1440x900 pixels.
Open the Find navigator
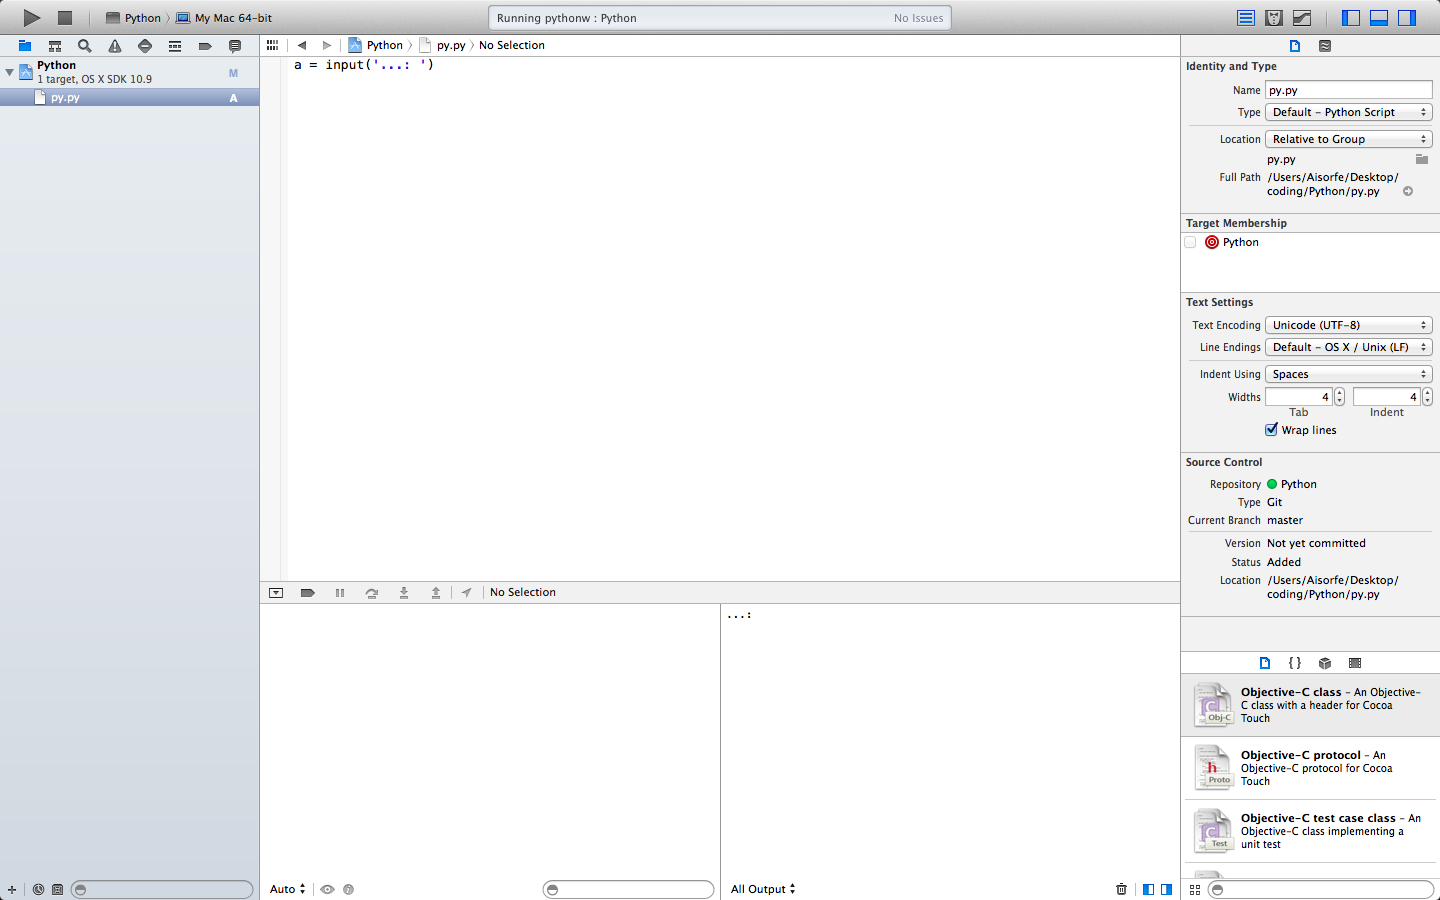click(x=85, y=46)
